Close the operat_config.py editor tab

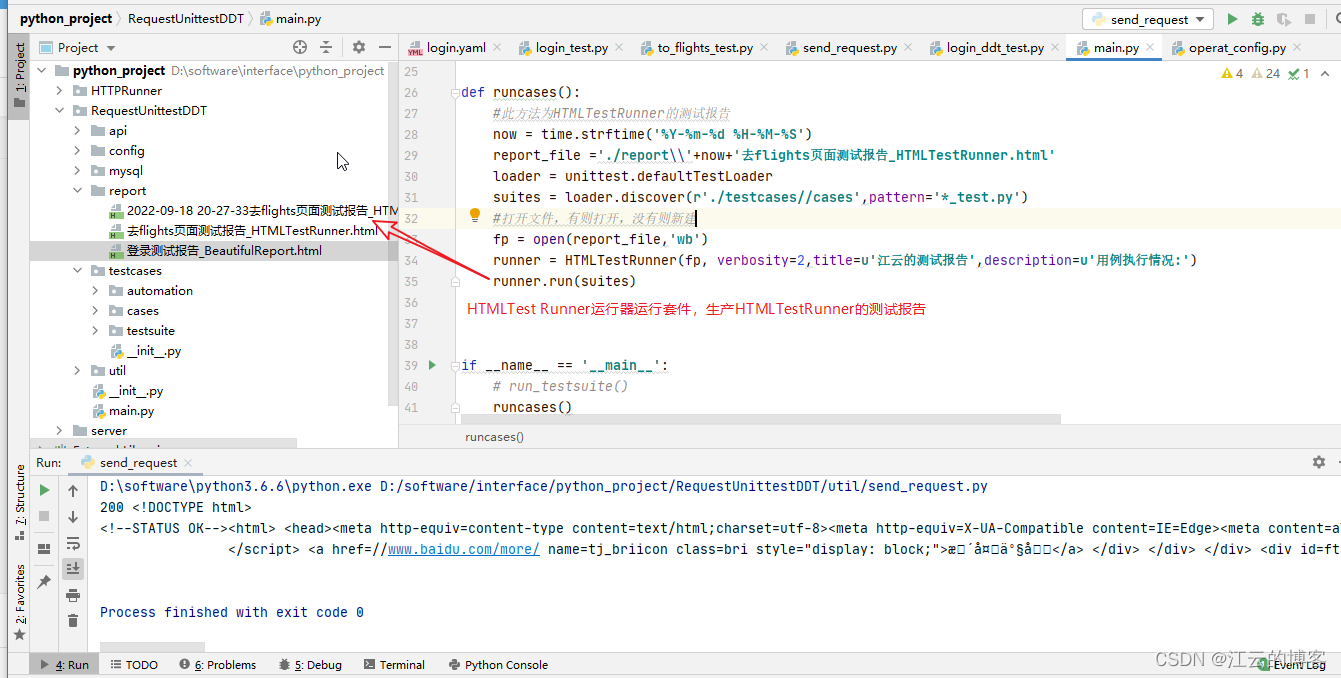[1296, 48]
